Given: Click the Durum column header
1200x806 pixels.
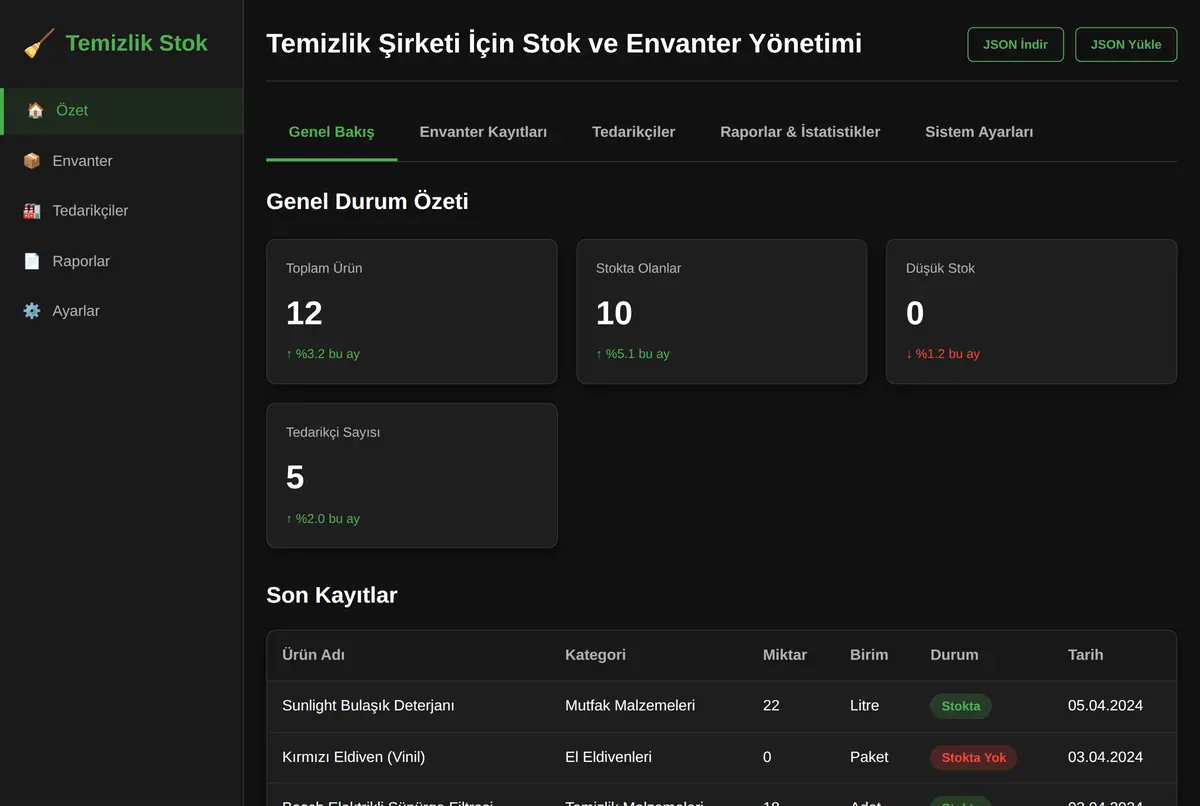Looking at the screenshot, I should [x=954, y=655].
